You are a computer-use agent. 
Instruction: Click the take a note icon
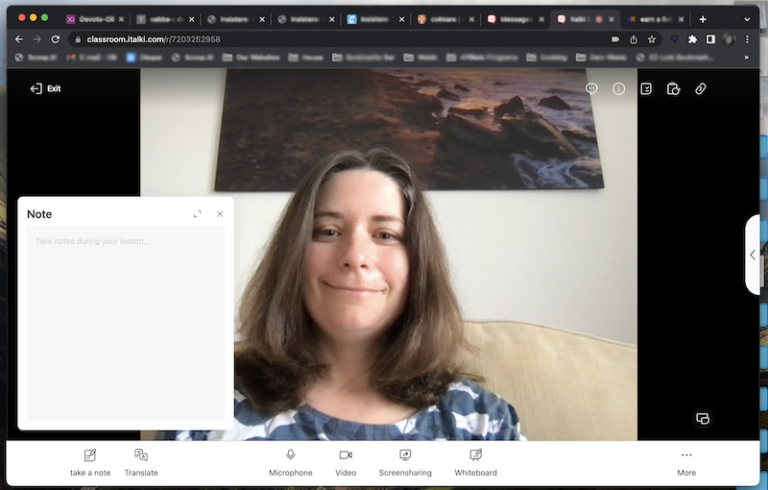coord(90,456)
